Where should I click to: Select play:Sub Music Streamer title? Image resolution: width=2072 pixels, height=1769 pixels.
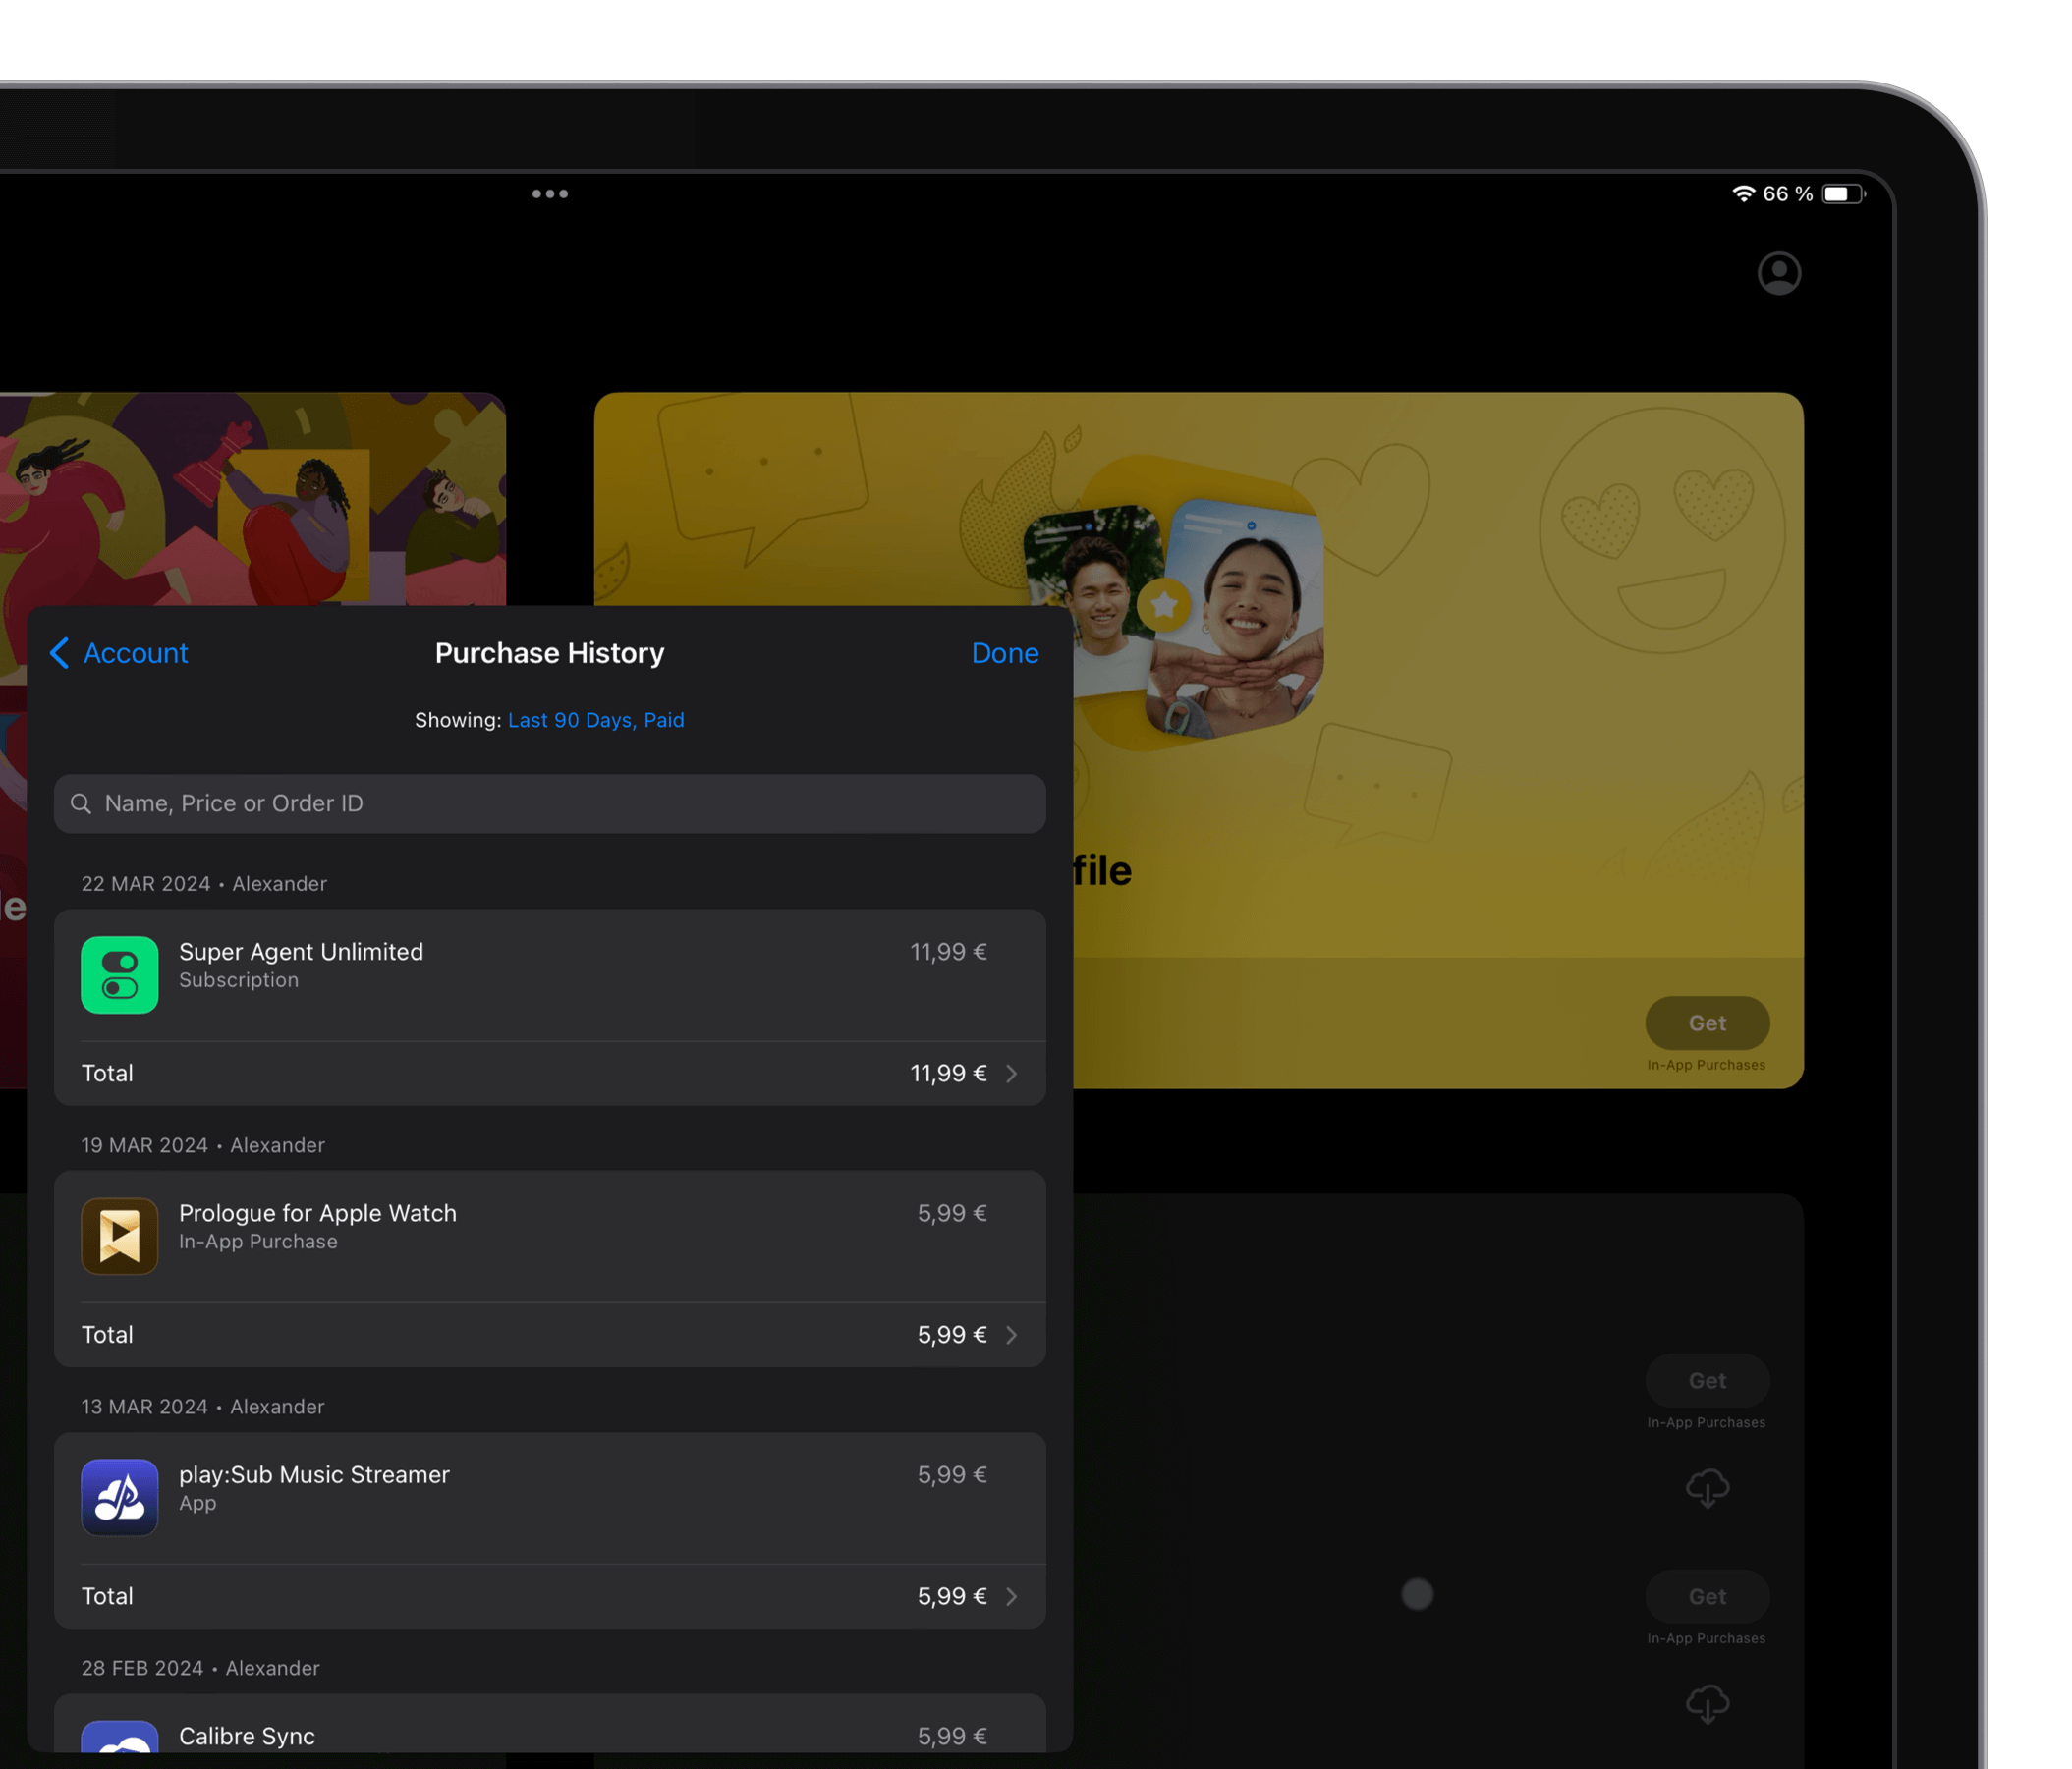point(314,1474)
